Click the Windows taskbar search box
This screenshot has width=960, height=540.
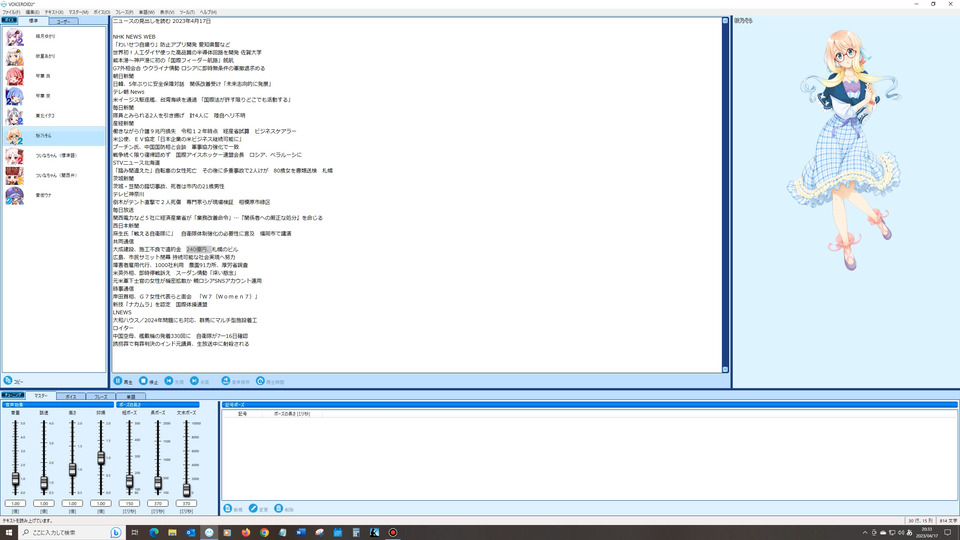(x=70, y=533)
